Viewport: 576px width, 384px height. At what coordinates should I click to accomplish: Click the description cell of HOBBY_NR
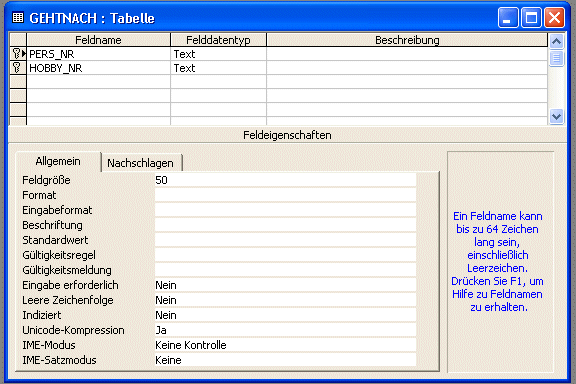click(407, 68)
